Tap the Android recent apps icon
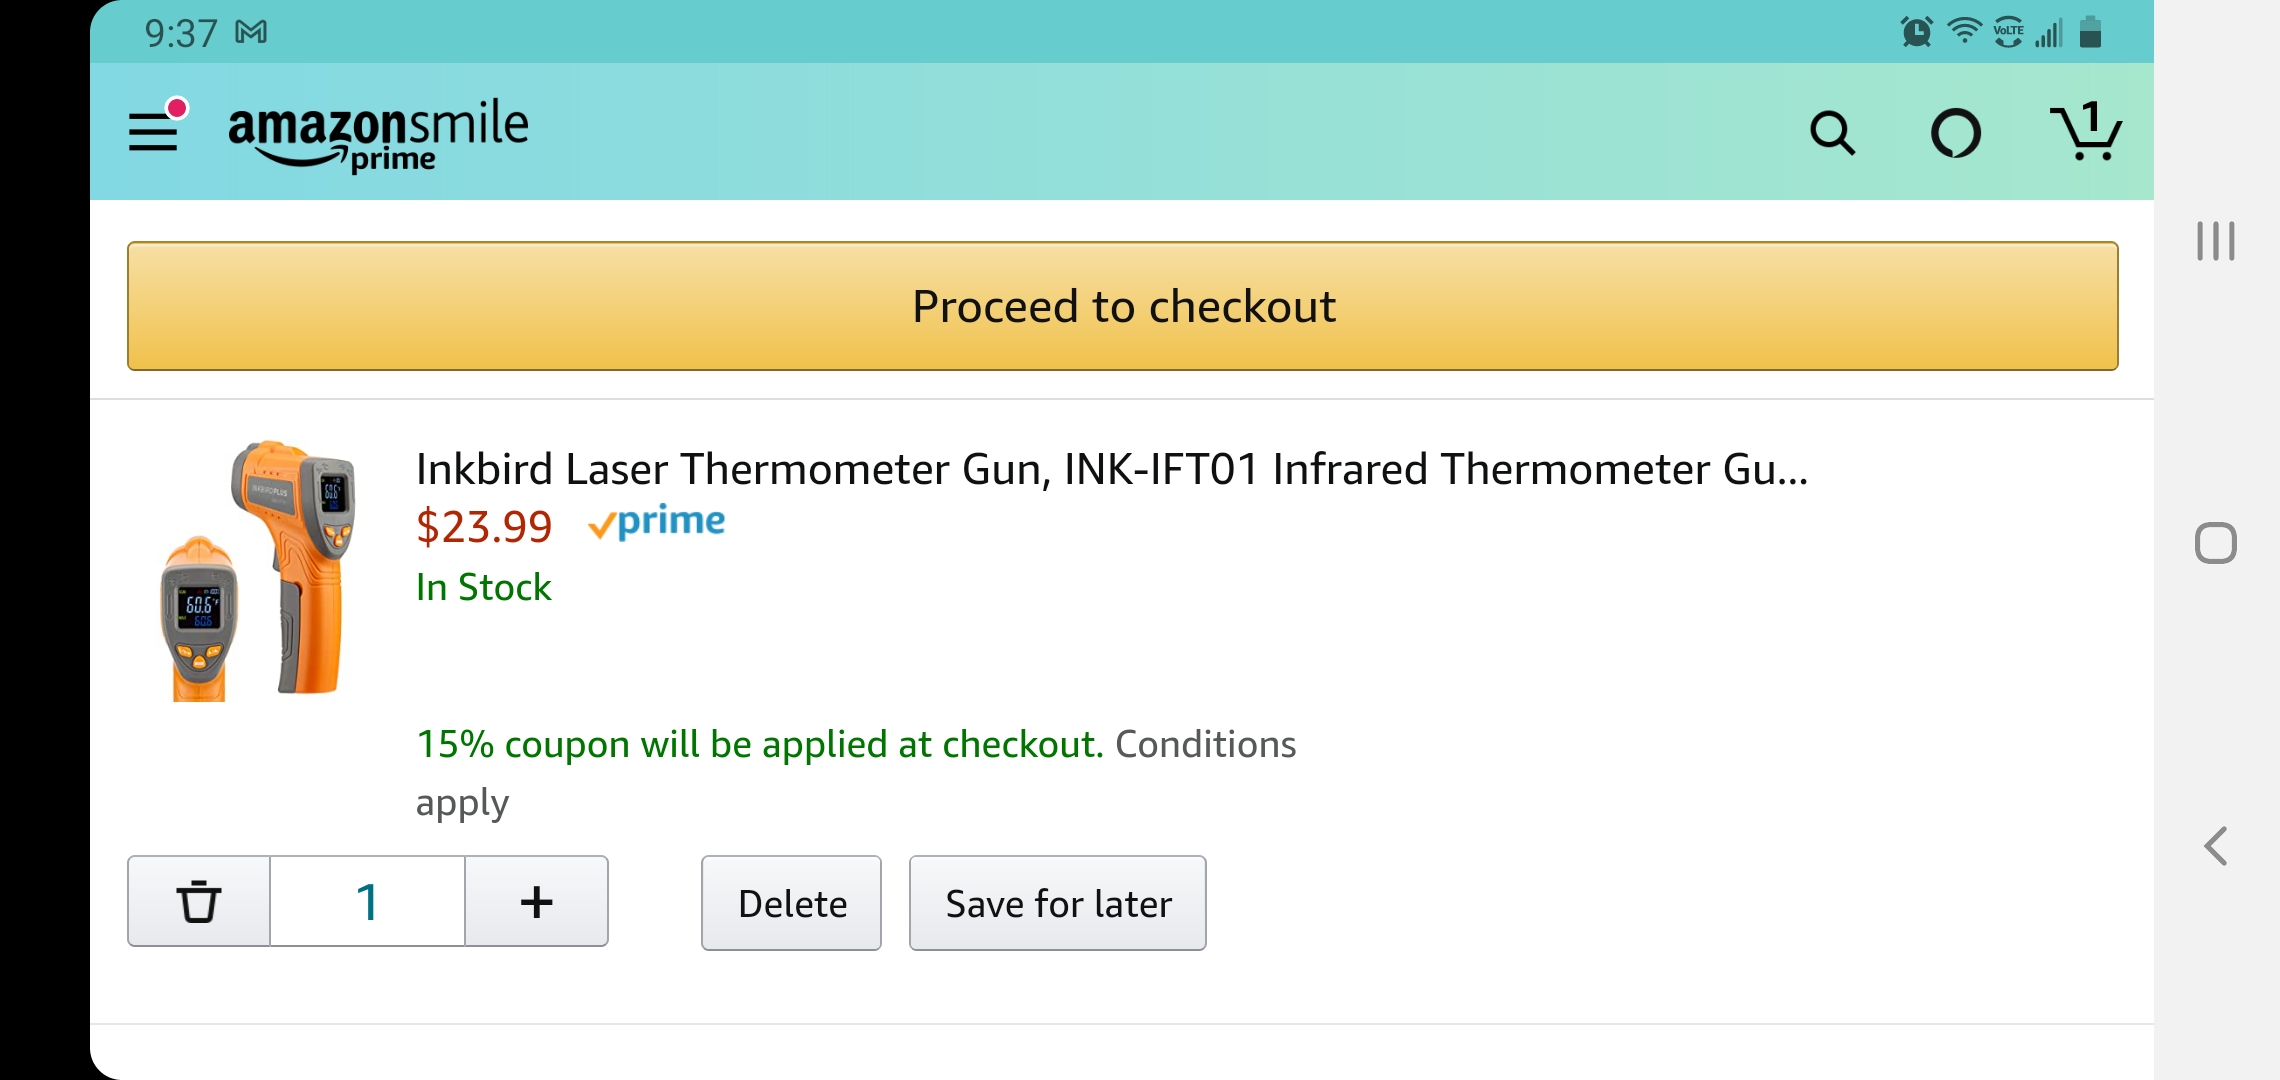2280x1080 pixels. [2216, 241]
